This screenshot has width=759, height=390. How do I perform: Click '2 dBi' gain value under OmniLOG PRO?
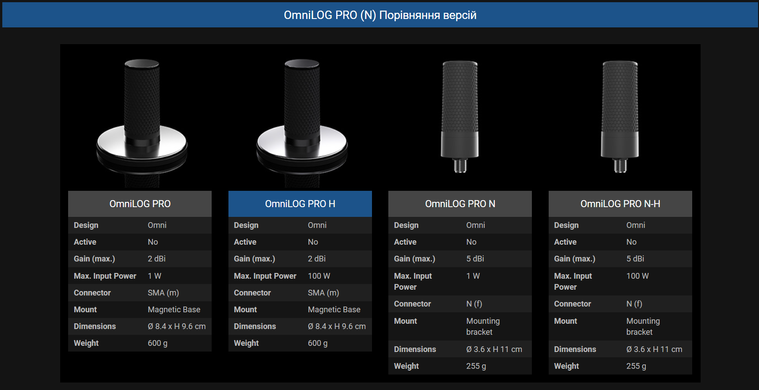point(156,259)
